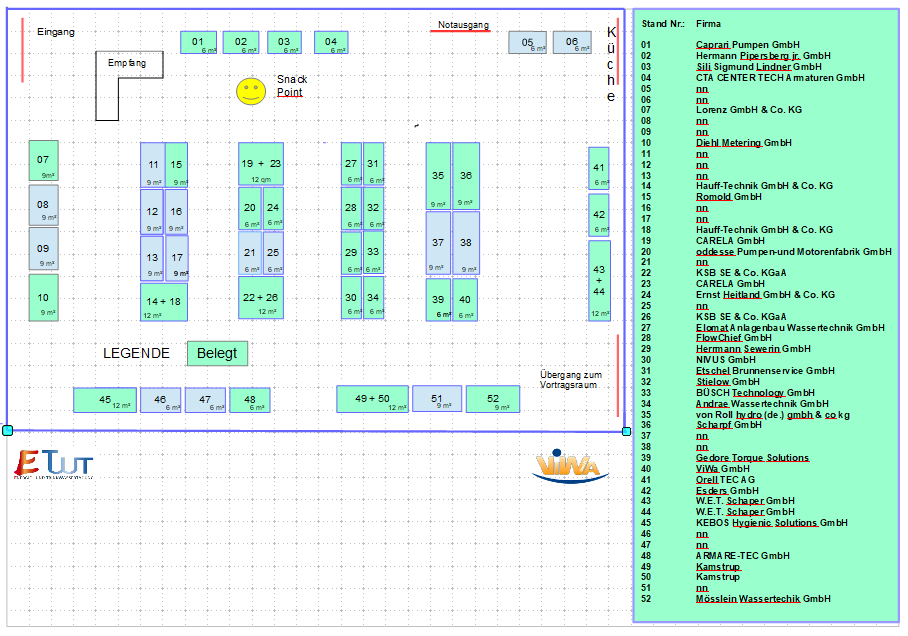The image size is (908, 636).
Task: Select stand 34 box
Action: tap(374, 298)
